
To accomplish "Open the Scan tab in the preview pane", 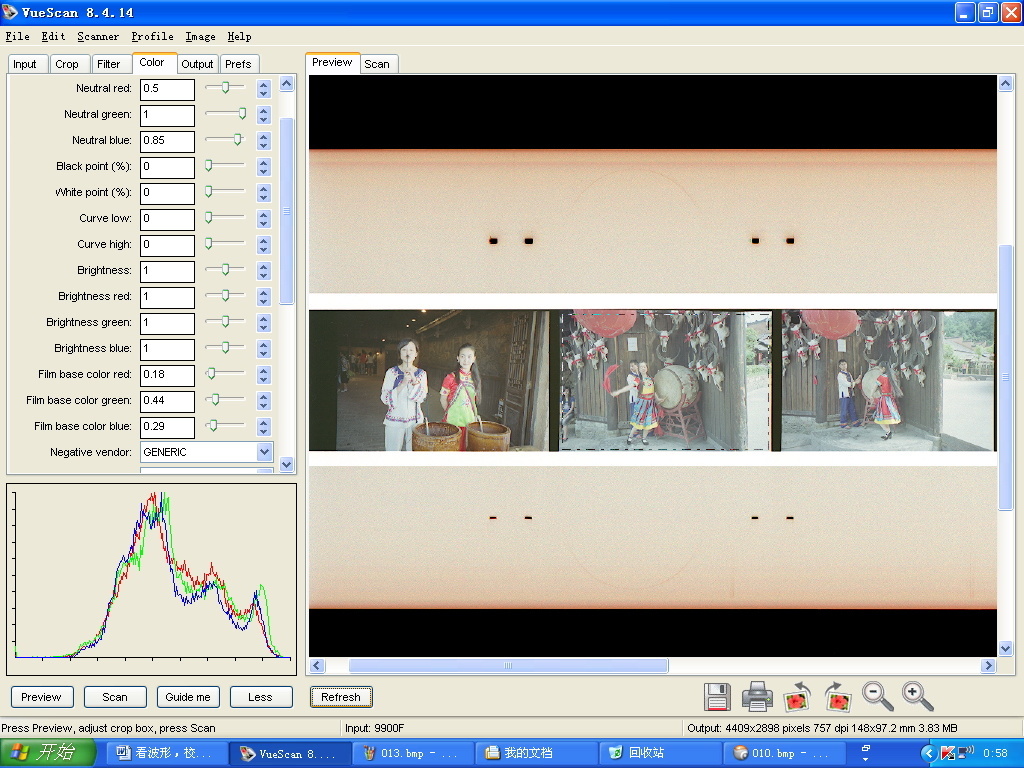I will coord(377,64).
